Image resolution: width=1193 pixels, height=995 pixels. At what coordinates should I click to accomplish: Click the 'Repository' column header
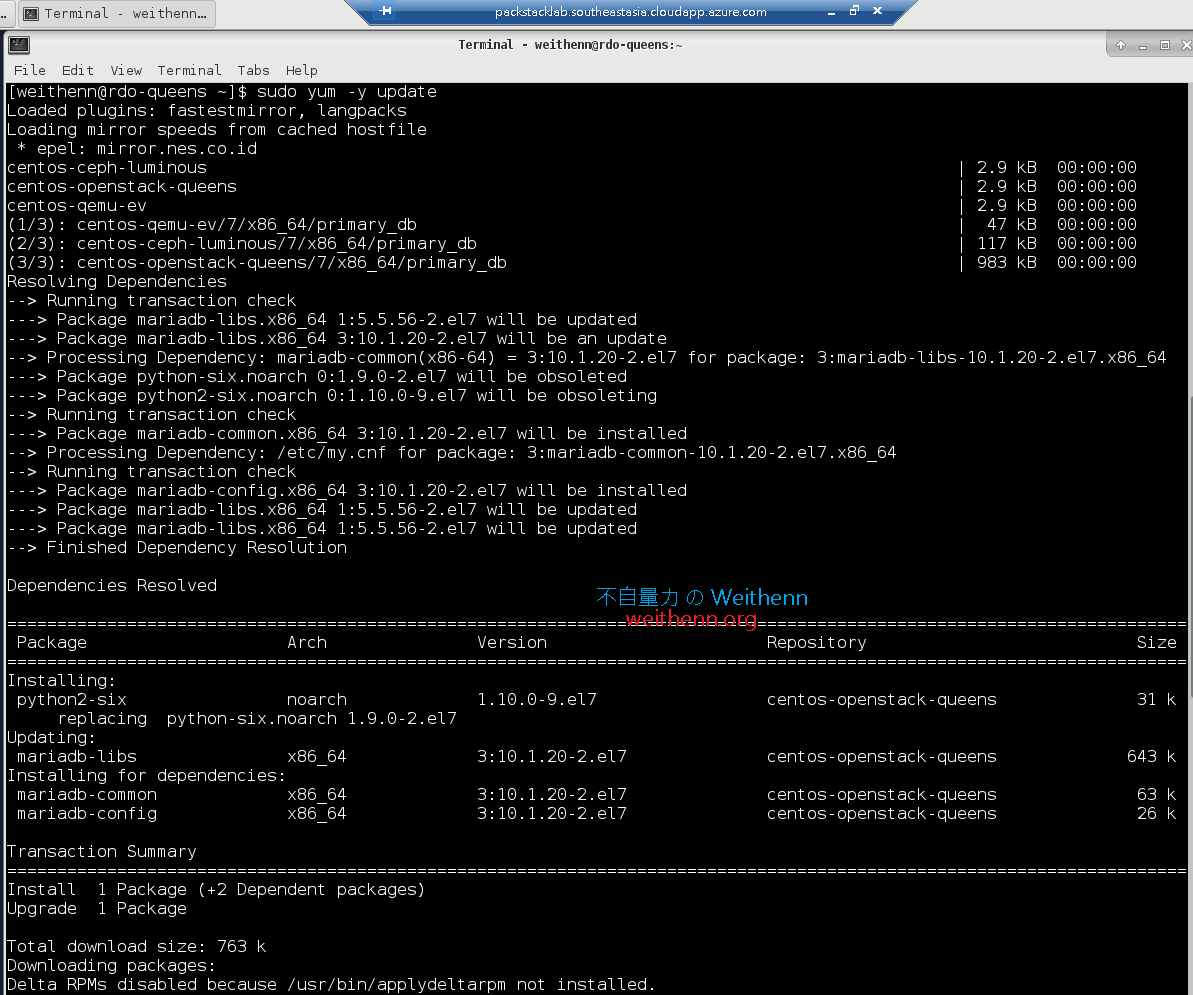816,643
